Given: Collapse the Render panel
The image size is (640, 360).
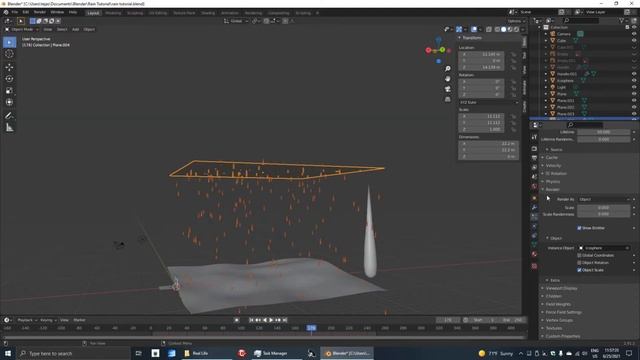Looking at the screenshot, I should 552,189.
